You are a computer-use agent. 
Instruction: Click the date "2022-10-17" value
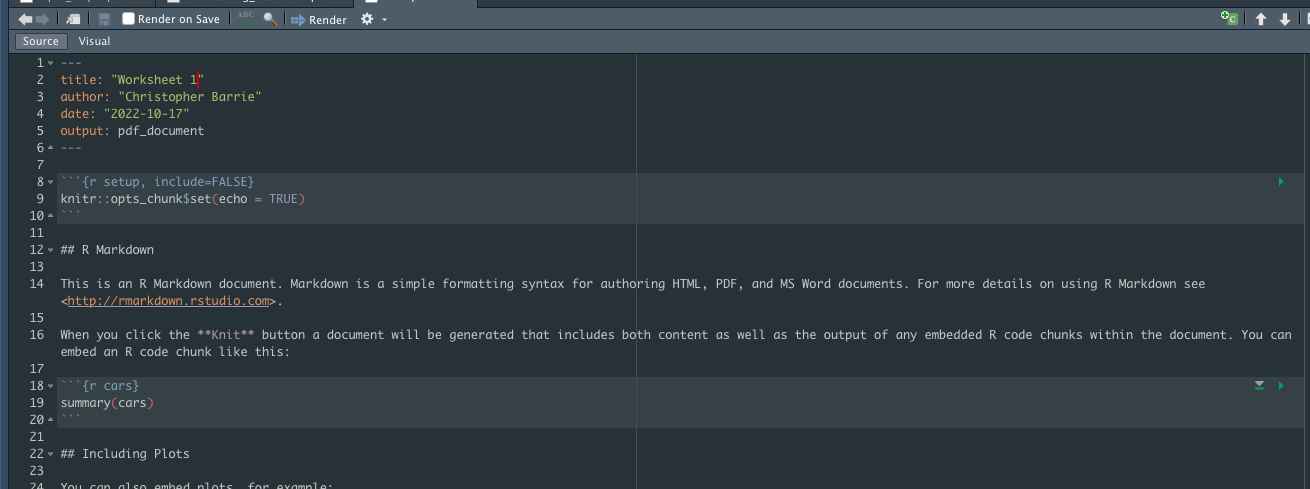tap(146, 114)
